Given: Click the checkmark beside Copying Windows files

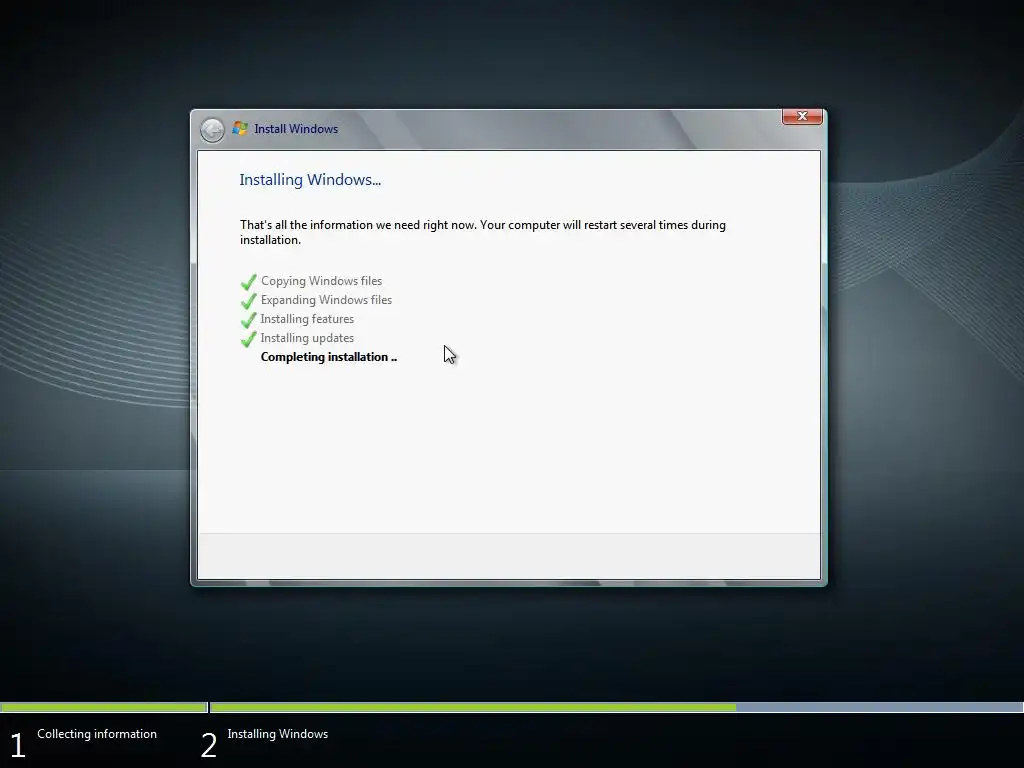Looking at the screenshot, I should pos(248,282).
